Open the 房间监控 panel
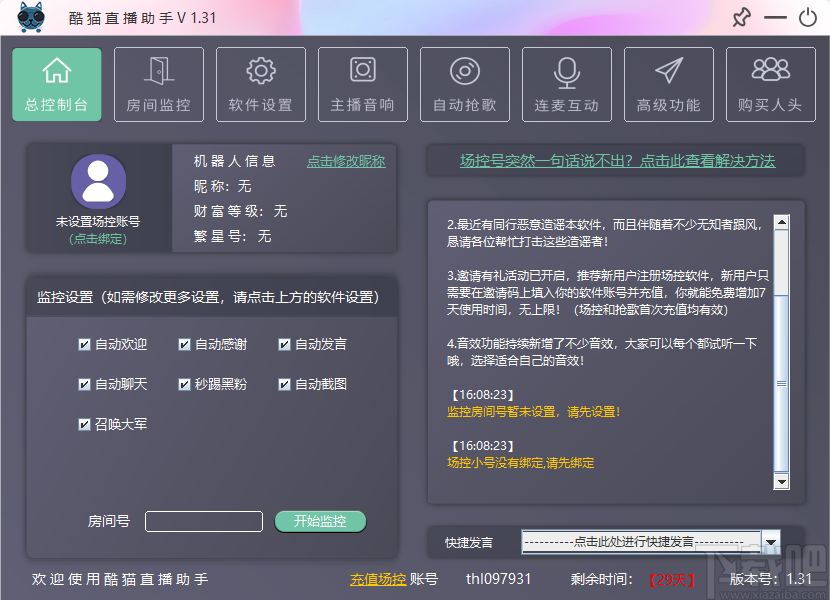 point(158,84)
